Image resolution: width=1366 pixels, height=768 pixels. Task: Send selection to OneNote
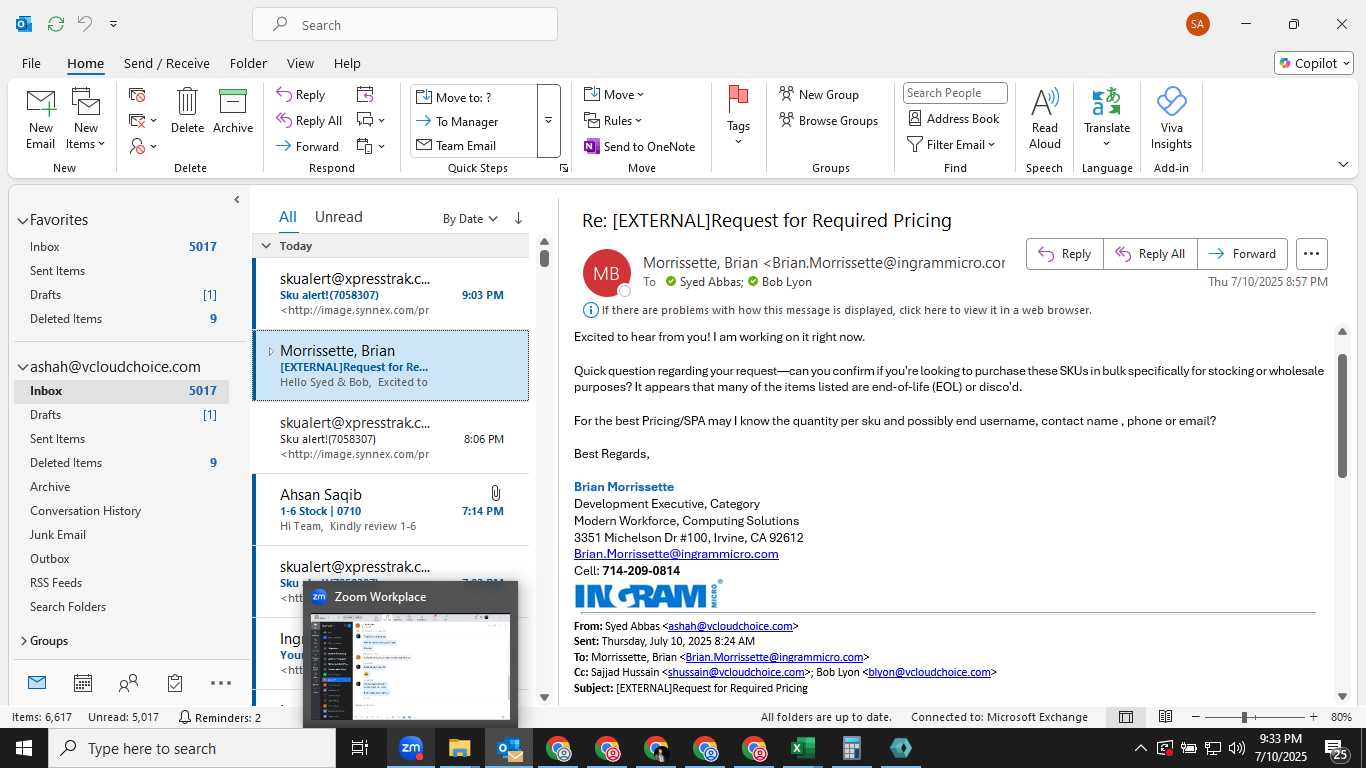click(x=640, y=146)
